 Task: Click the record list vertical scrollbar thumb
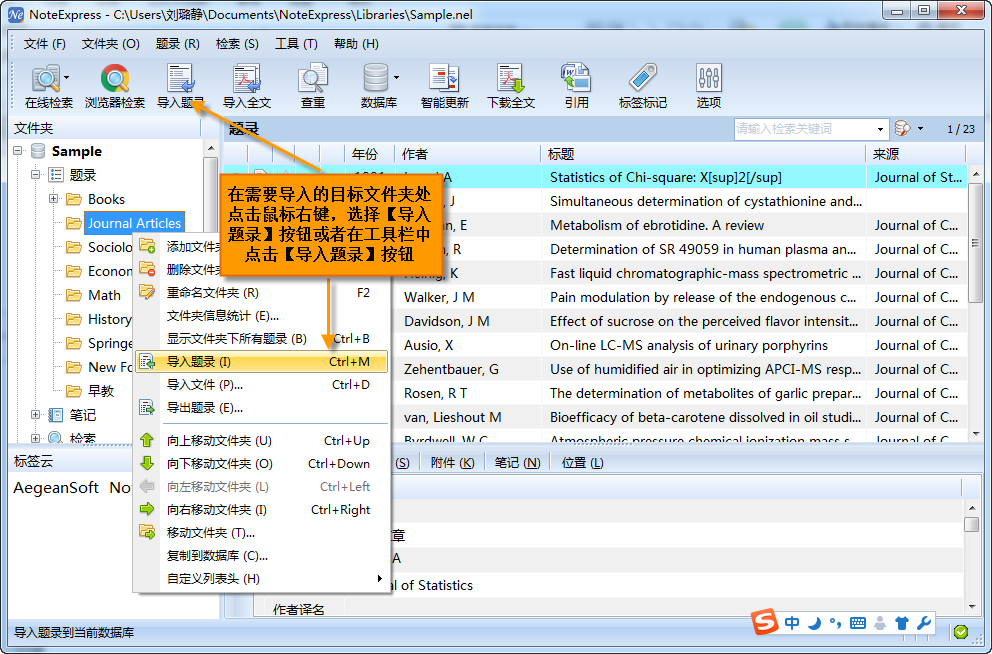pos(975,244)
